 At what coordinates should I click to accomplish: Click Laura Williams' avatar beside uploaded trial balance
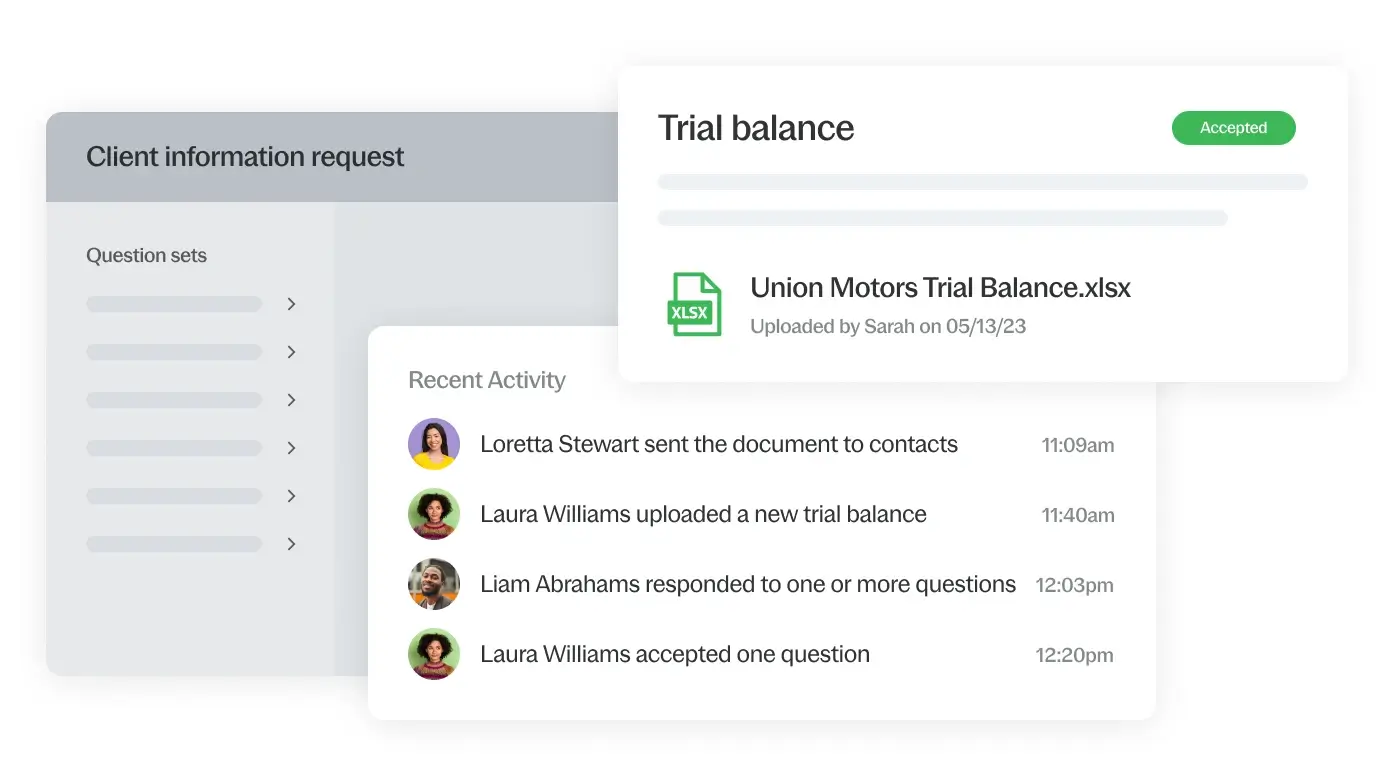[434, 514]
